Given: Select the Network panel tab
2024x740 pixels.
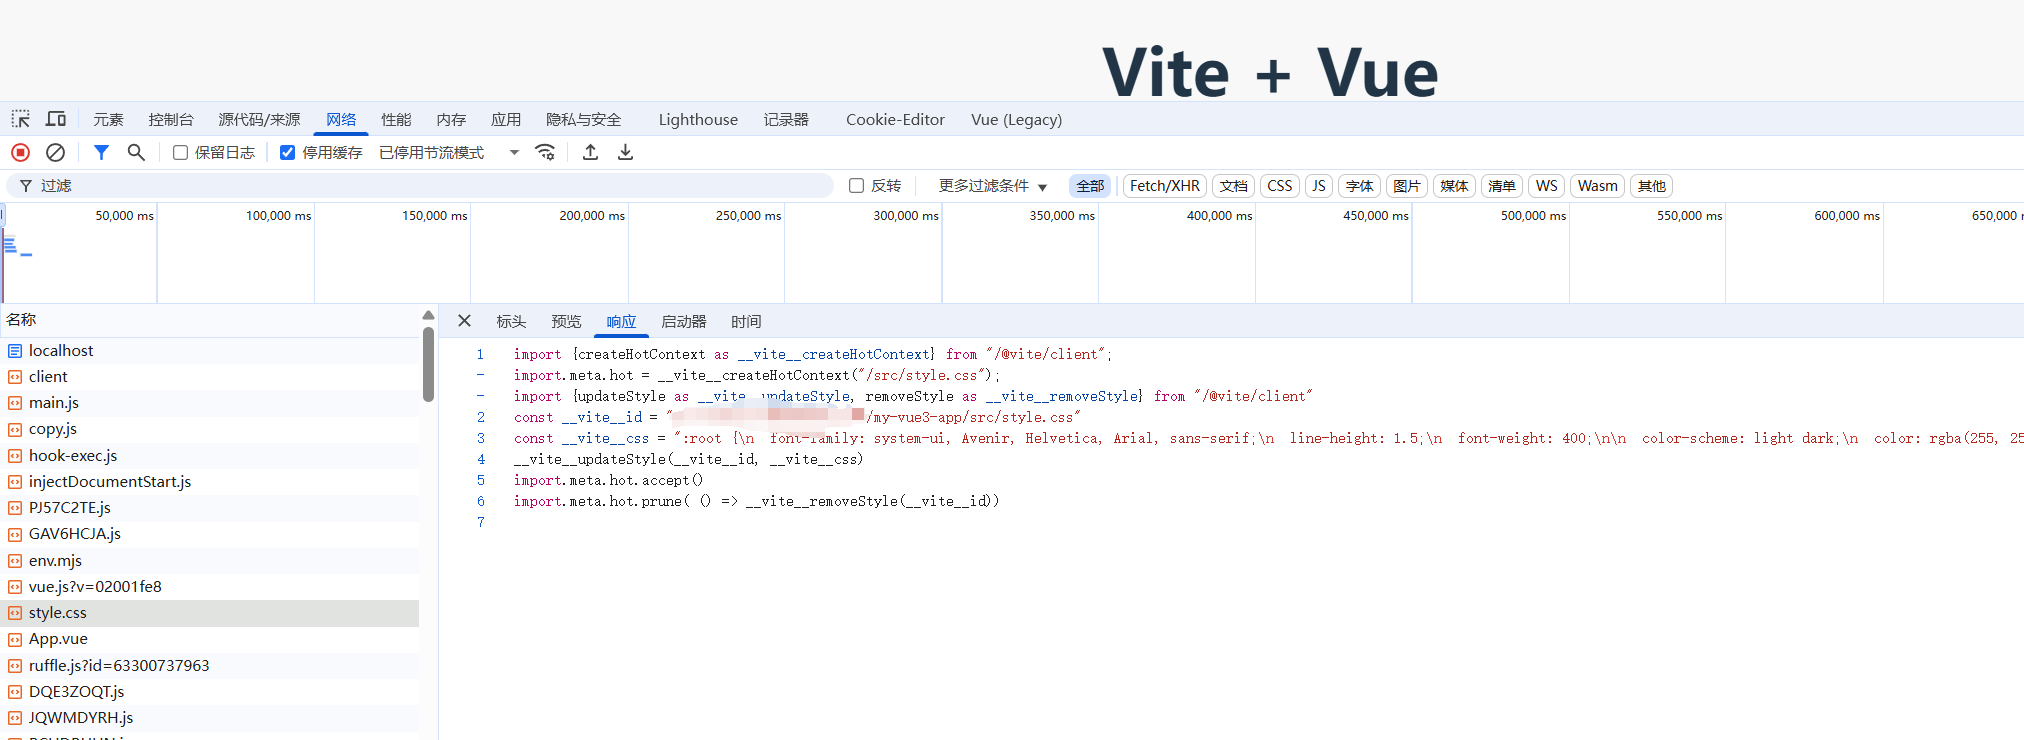Looking at the screenshot, I should pos(341,120).
